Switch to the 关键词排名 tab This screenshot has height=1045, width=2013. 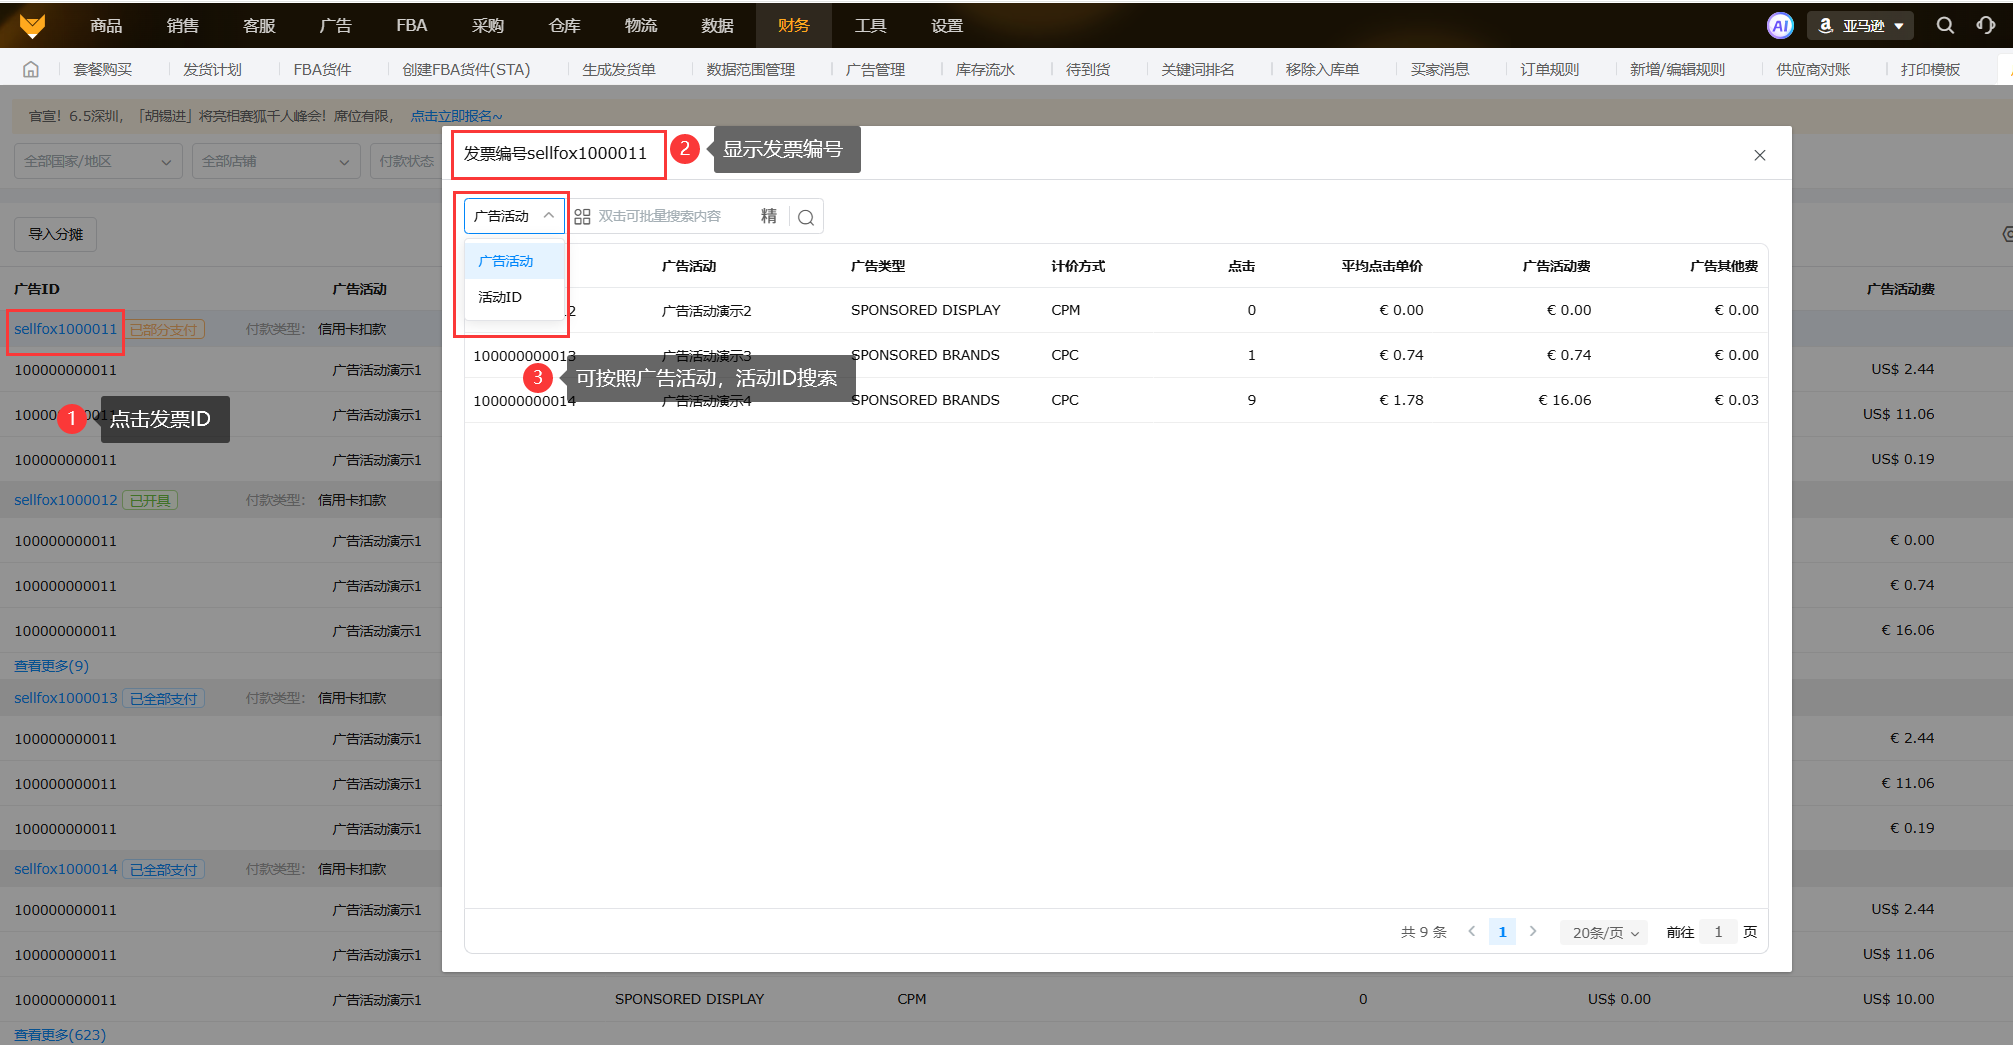pyautogui.click(x=1197, y=69)
